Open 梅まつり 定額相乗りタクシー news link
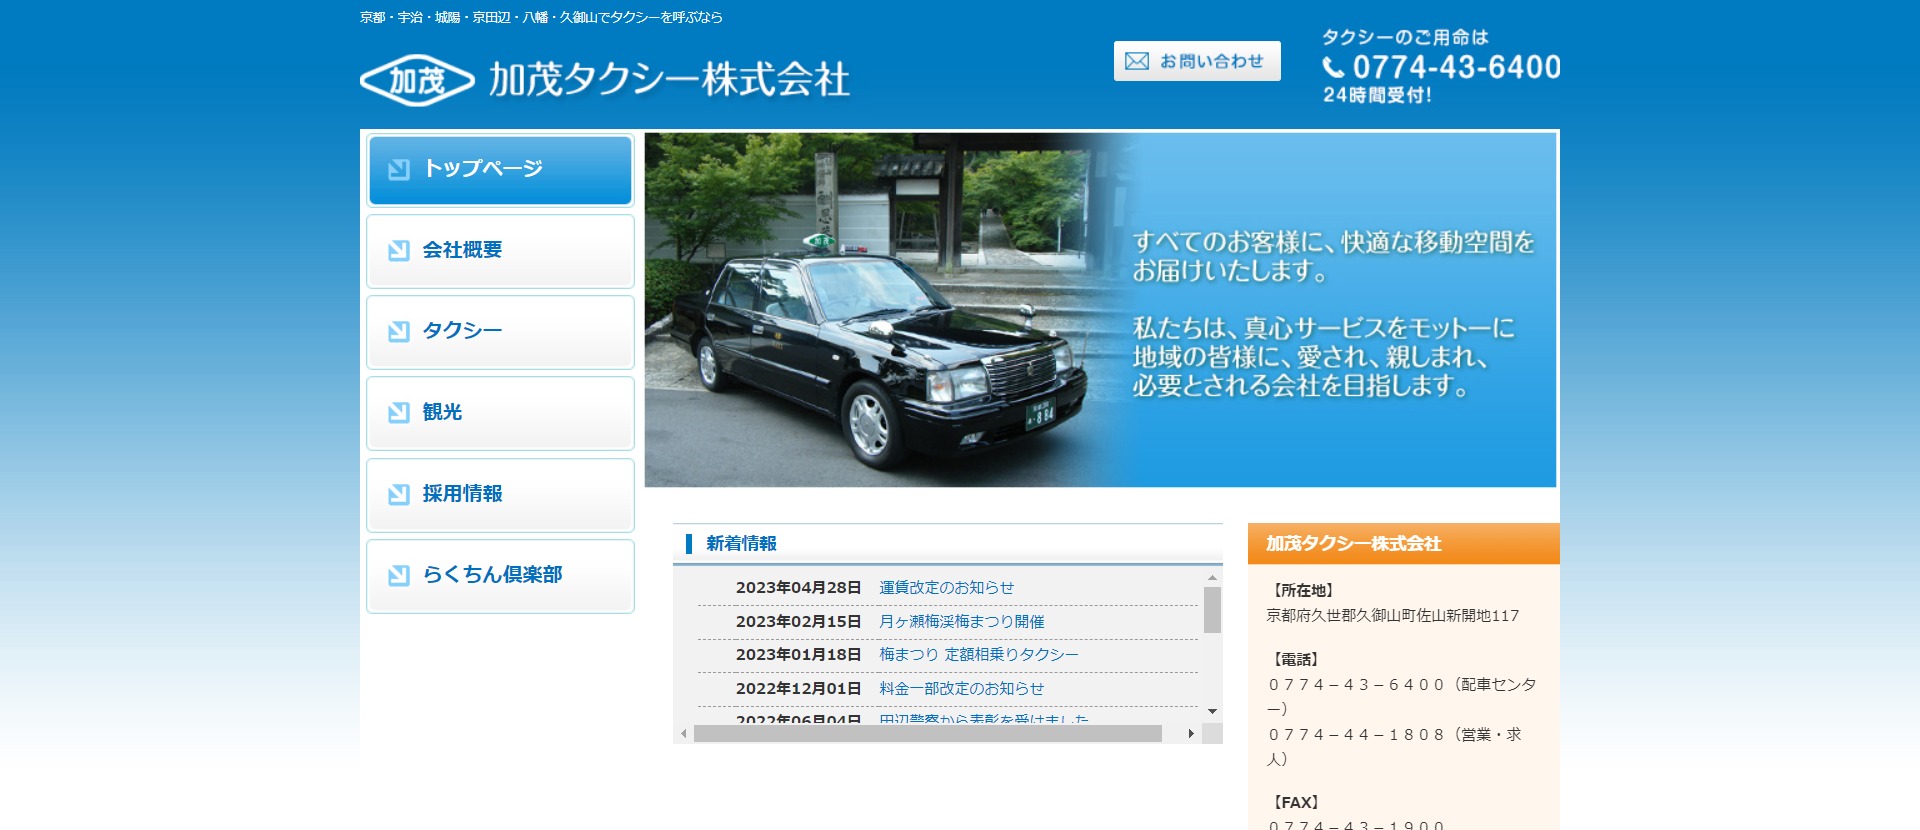Viewport: 1920px width, 830px height. 978,655
